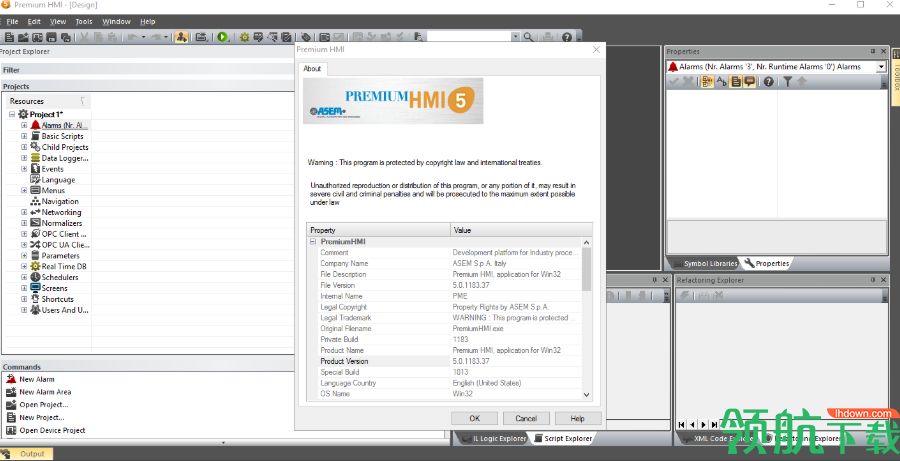Open the Properties object selector dropdown
900x461 pixels.
pyautogui.click(x=881, y=67)
